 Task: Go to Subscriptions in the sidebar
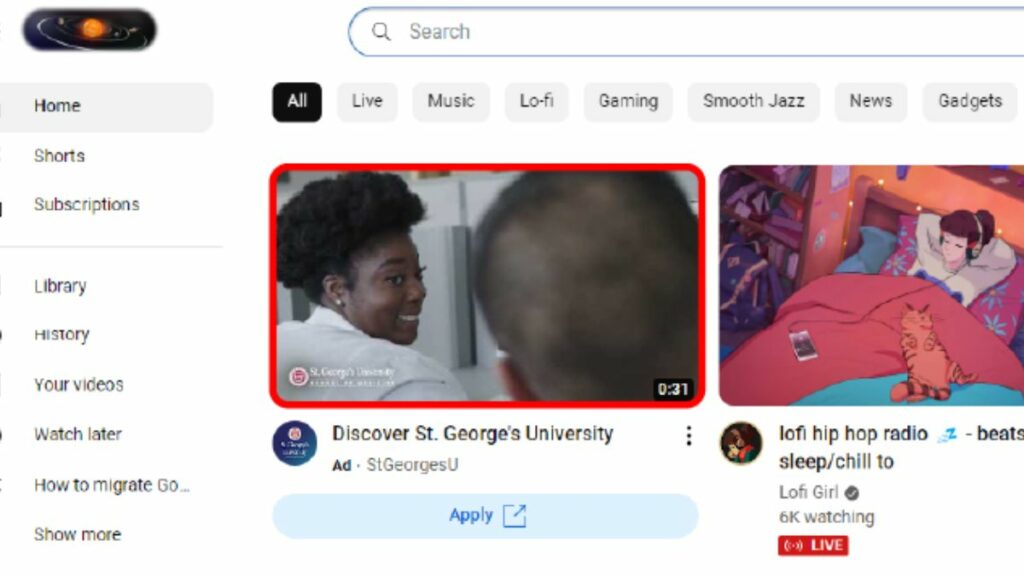click(86, 205)
